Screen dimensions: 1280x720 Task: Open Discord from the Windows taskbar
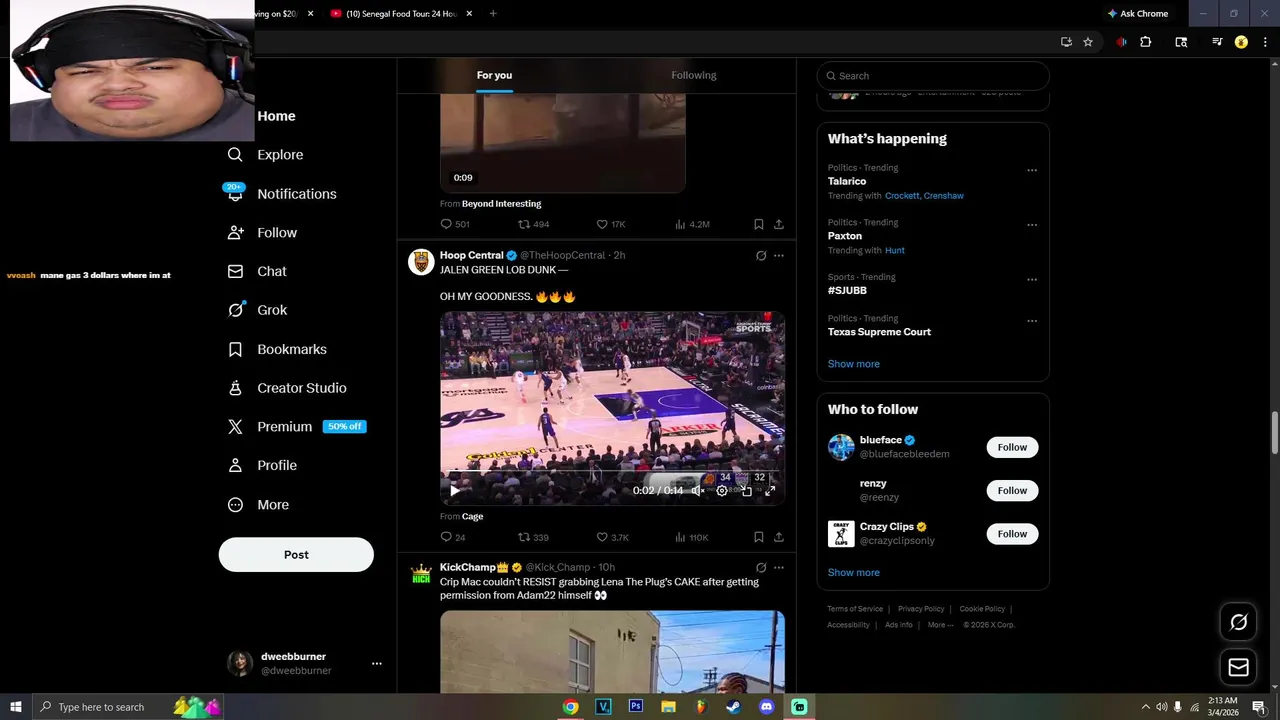tap(767, 707)
